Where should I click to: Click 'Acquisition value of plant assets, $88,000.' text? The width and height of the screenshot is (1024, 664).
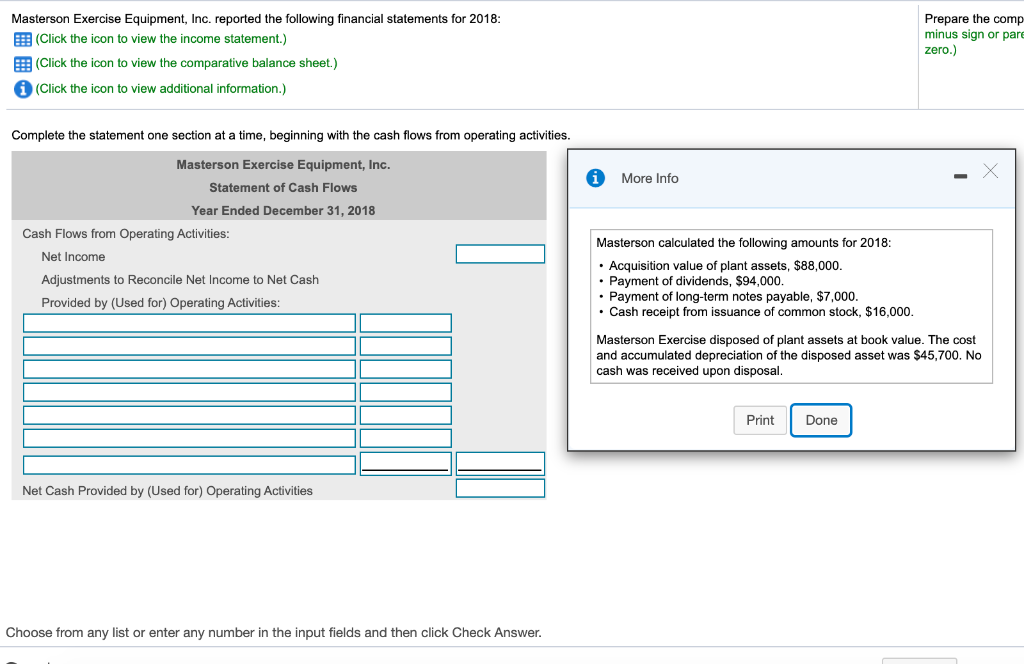726,266
